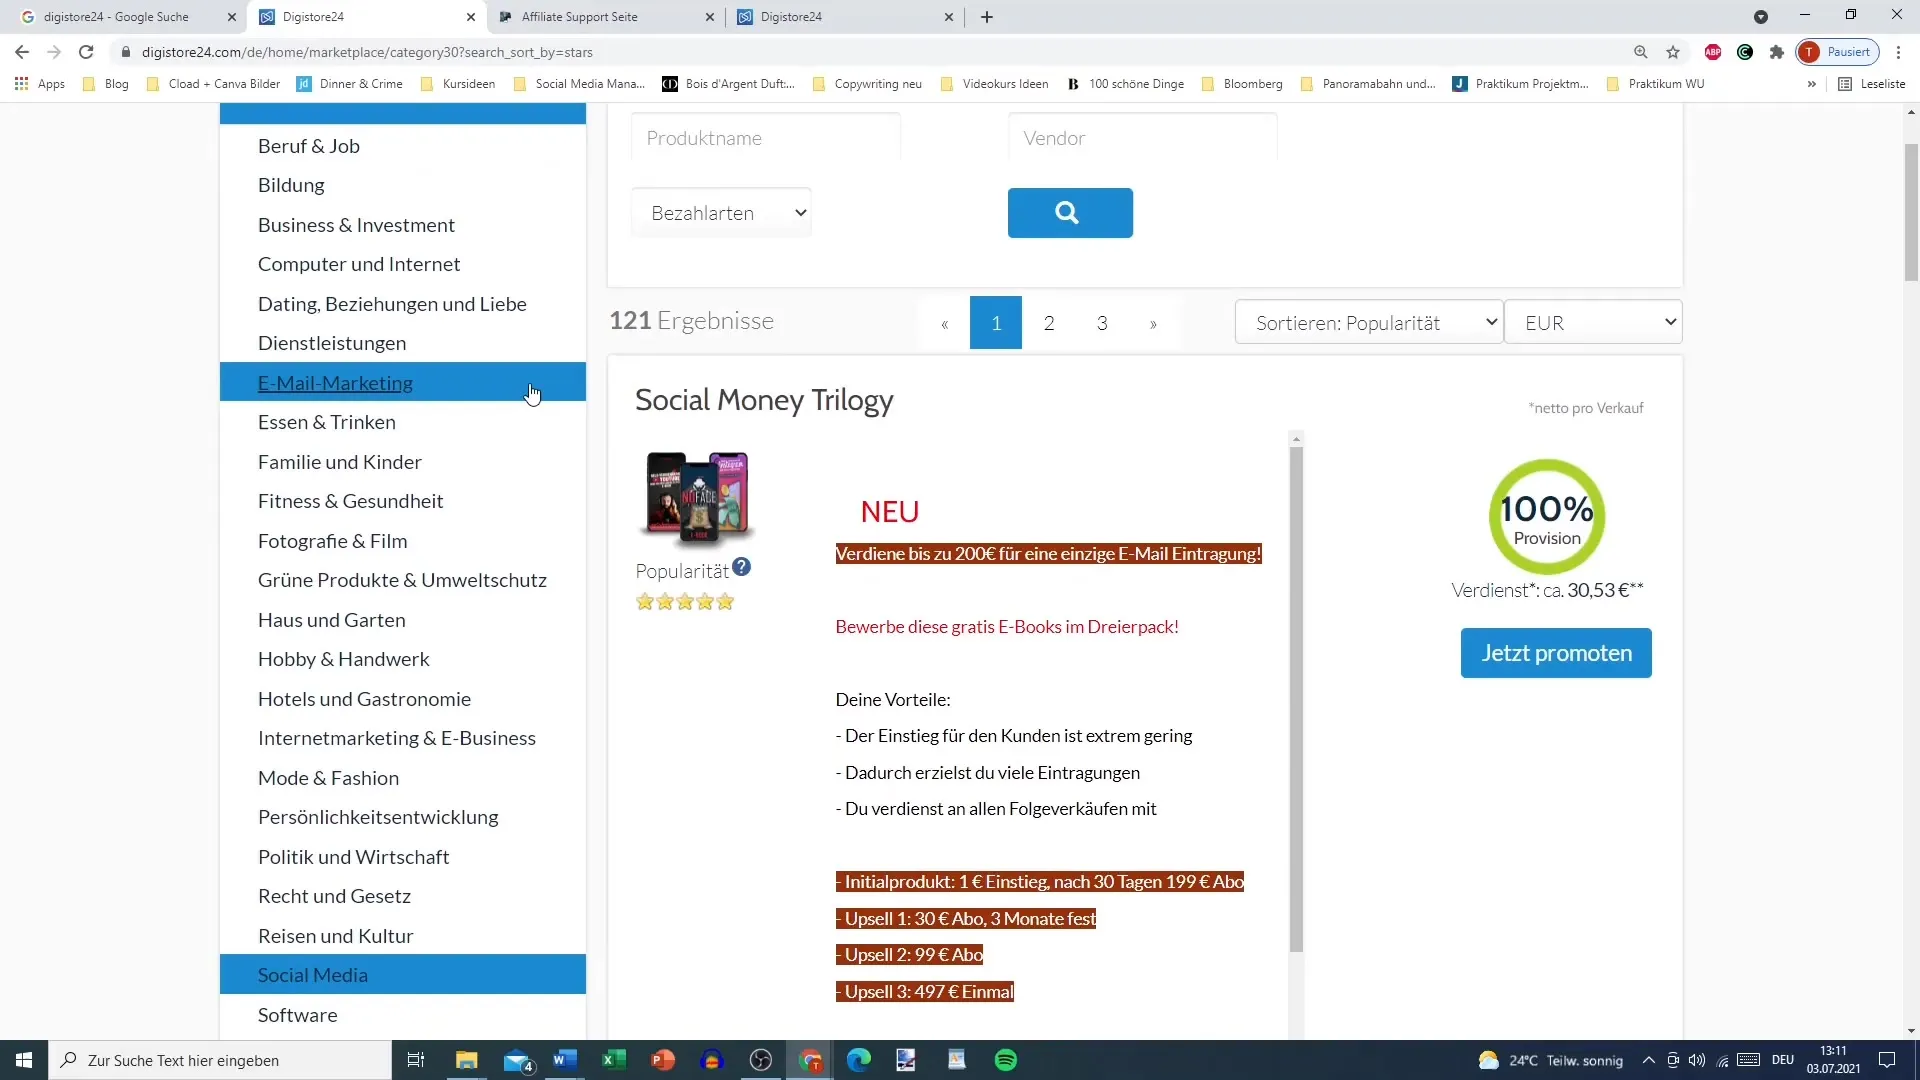Click the Jetzt promoten button
This screenshot has width=1920, height=1080.
click(x=1556, y=653)
